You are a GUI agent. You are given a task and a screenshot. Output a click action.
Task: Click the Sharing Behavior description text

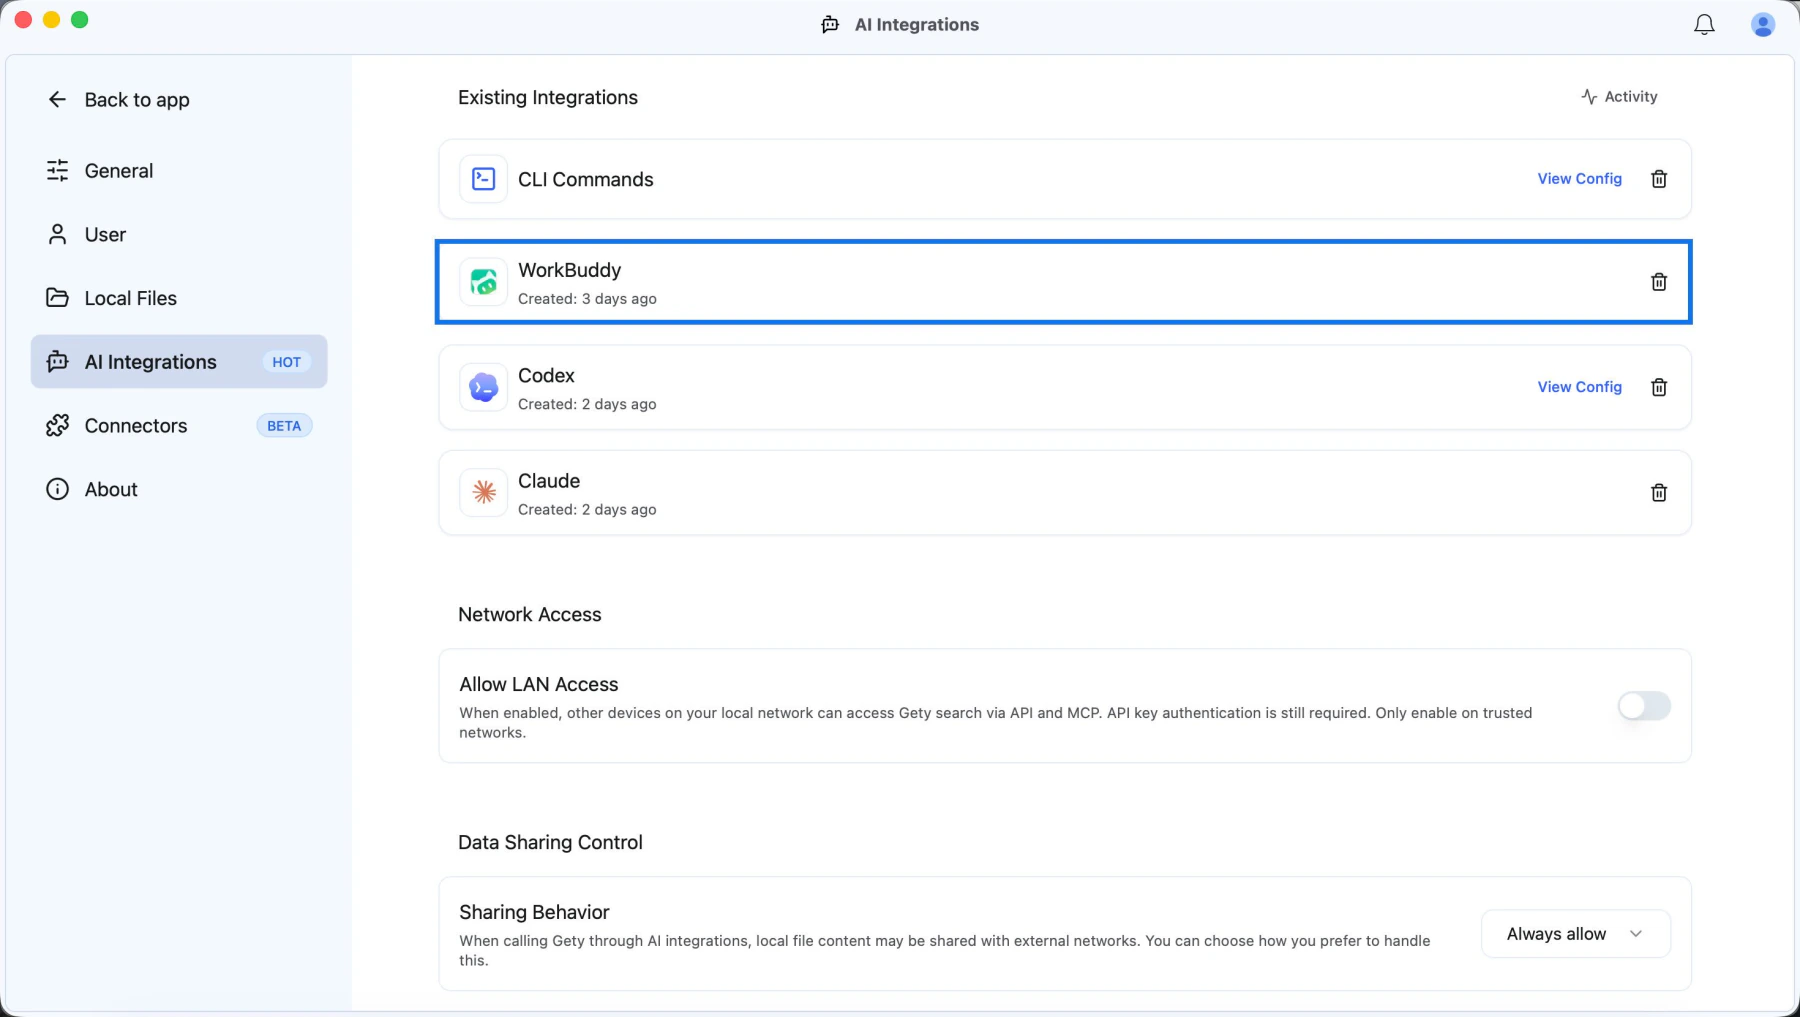[945, 950]
